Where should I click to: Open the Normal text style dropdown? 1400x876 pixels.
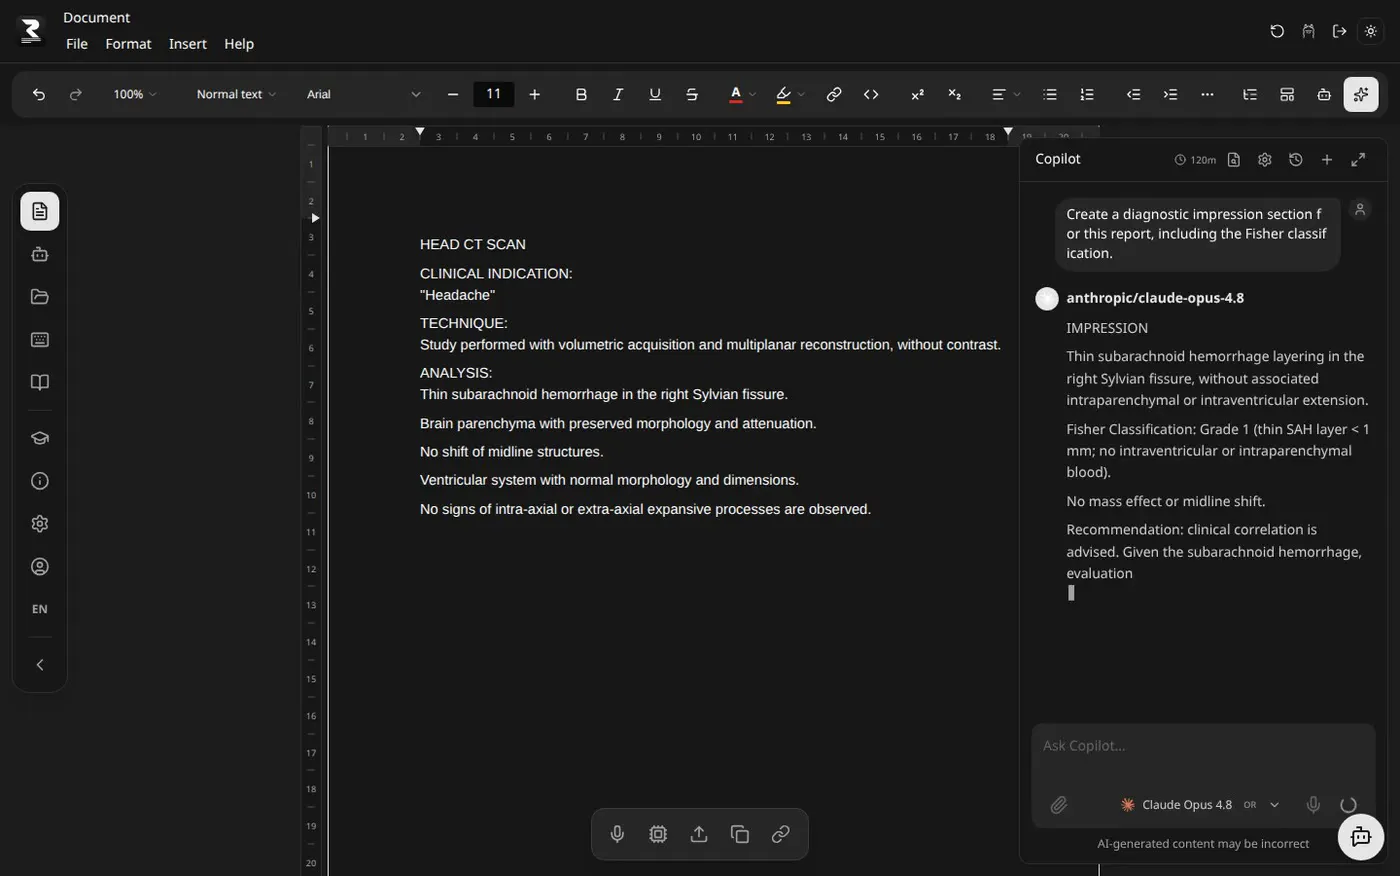tap(236, 94)
